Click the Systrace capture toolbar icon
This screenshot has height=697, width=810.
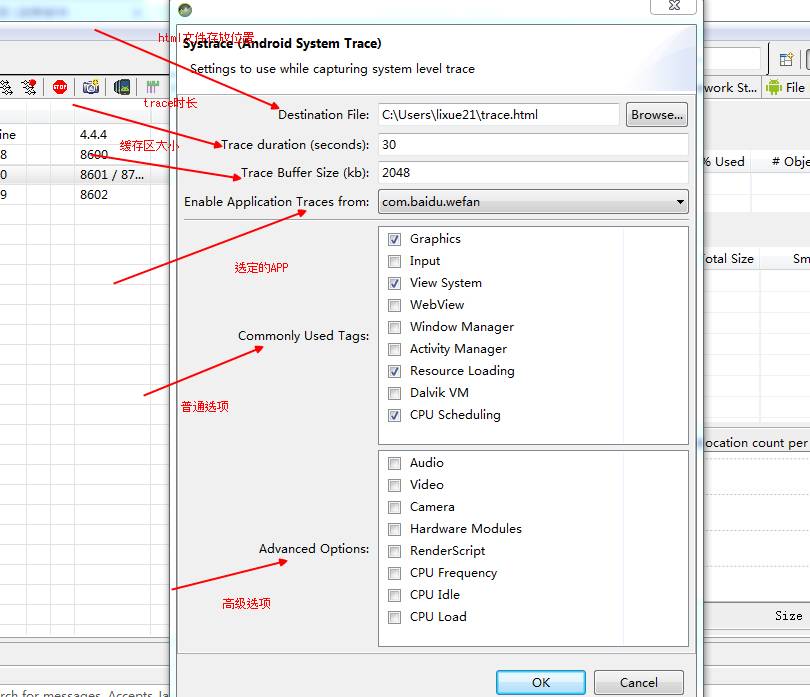pos(152,87)
